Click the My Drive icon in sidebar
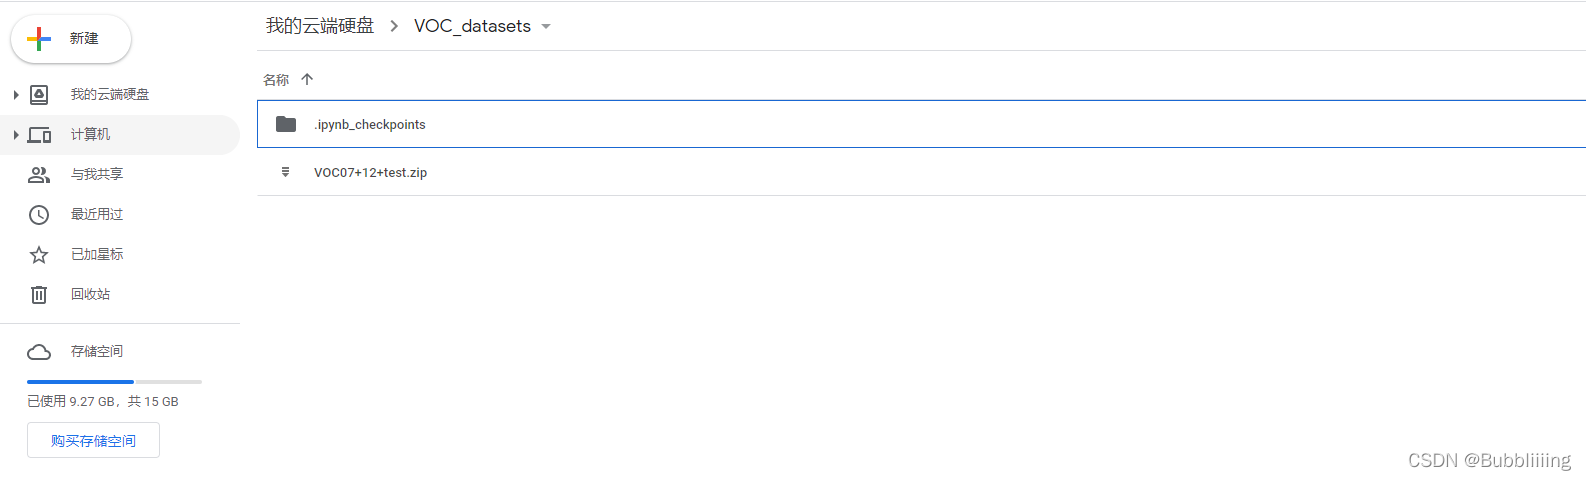 point(39,95)
